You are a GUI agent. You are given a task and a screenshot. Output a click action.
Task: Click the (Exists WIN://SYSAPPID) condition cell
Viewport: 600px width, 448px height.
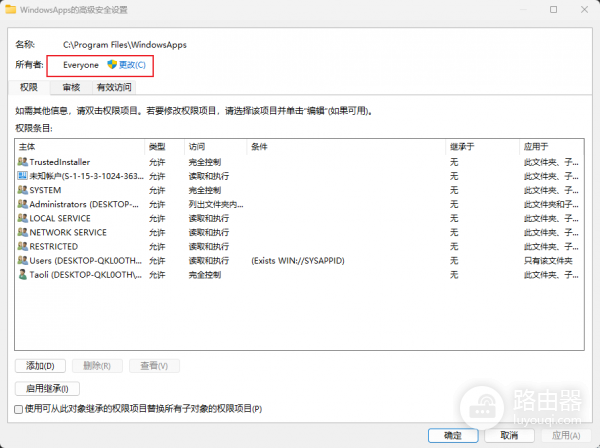tap(298, 261)
